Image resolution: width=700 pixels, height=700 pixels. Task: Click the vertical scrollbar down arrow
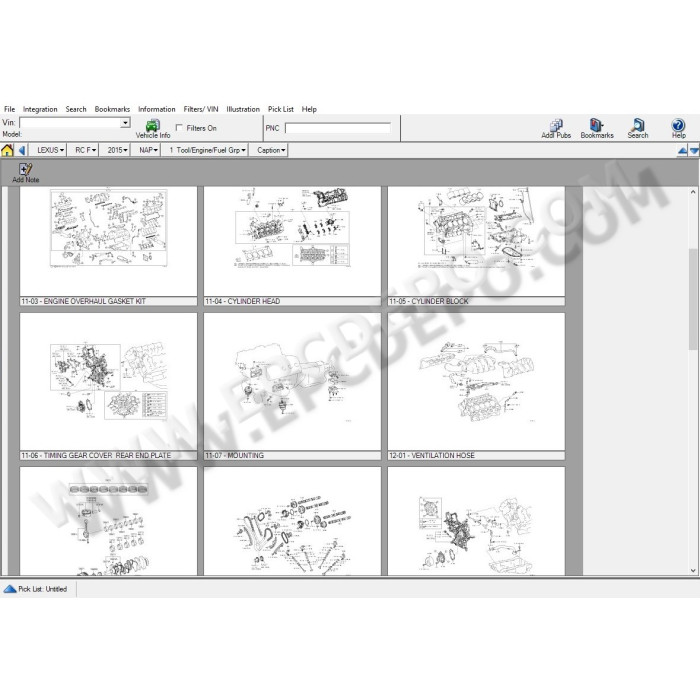click(x=693, y=570)
